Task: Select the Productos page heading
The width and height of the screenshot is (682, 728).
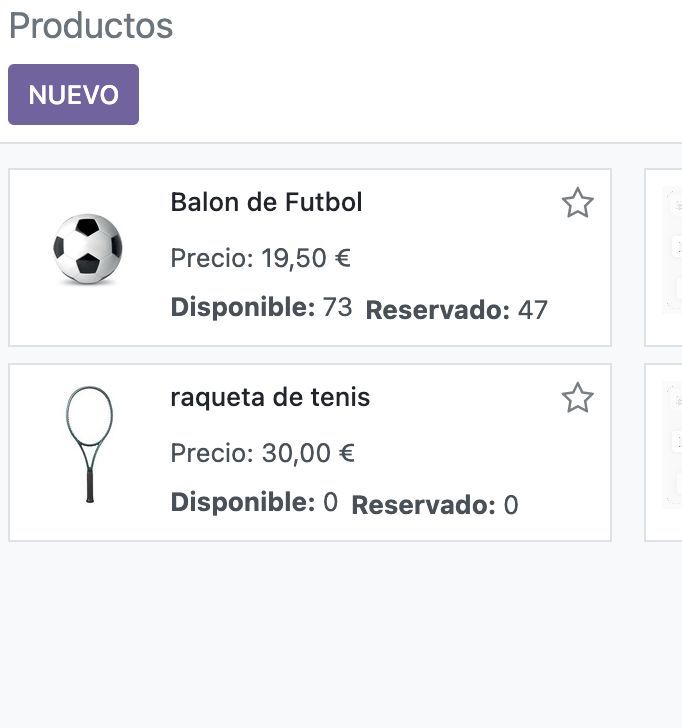Action: pyautogui.click(x=91, y=26)
